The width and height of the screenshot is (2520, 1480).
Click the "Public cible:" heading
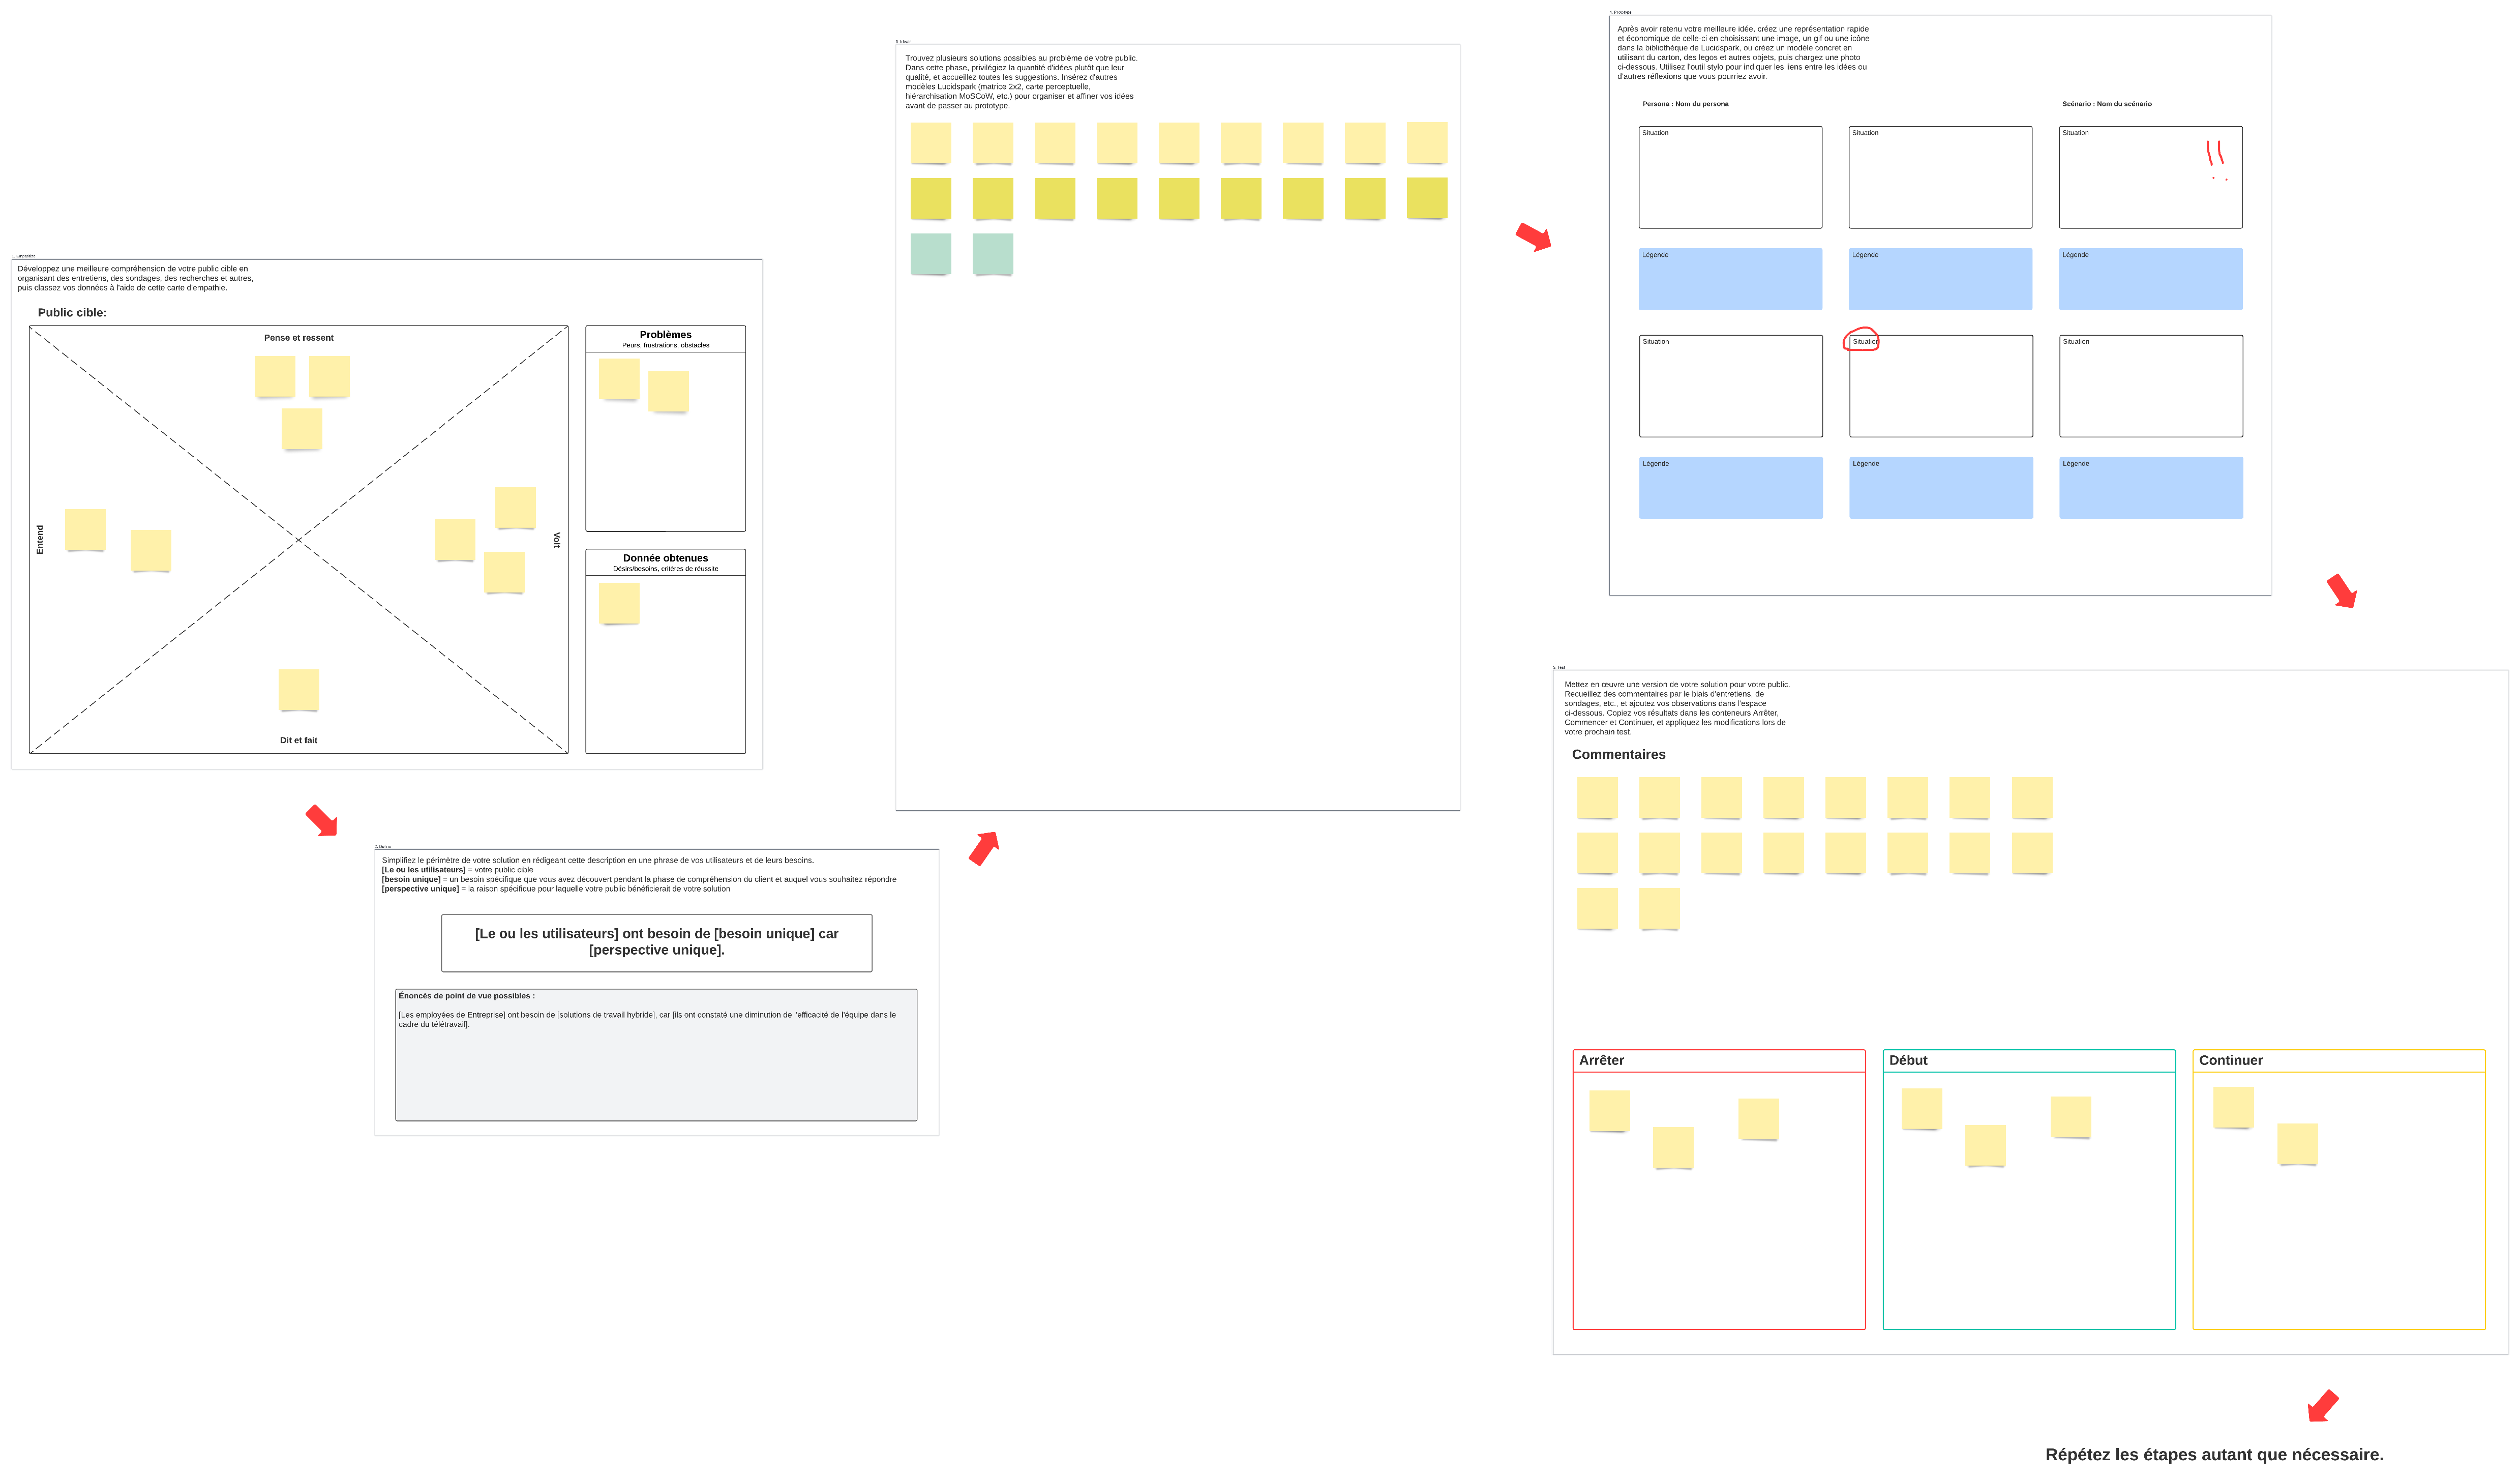[72, 313]
